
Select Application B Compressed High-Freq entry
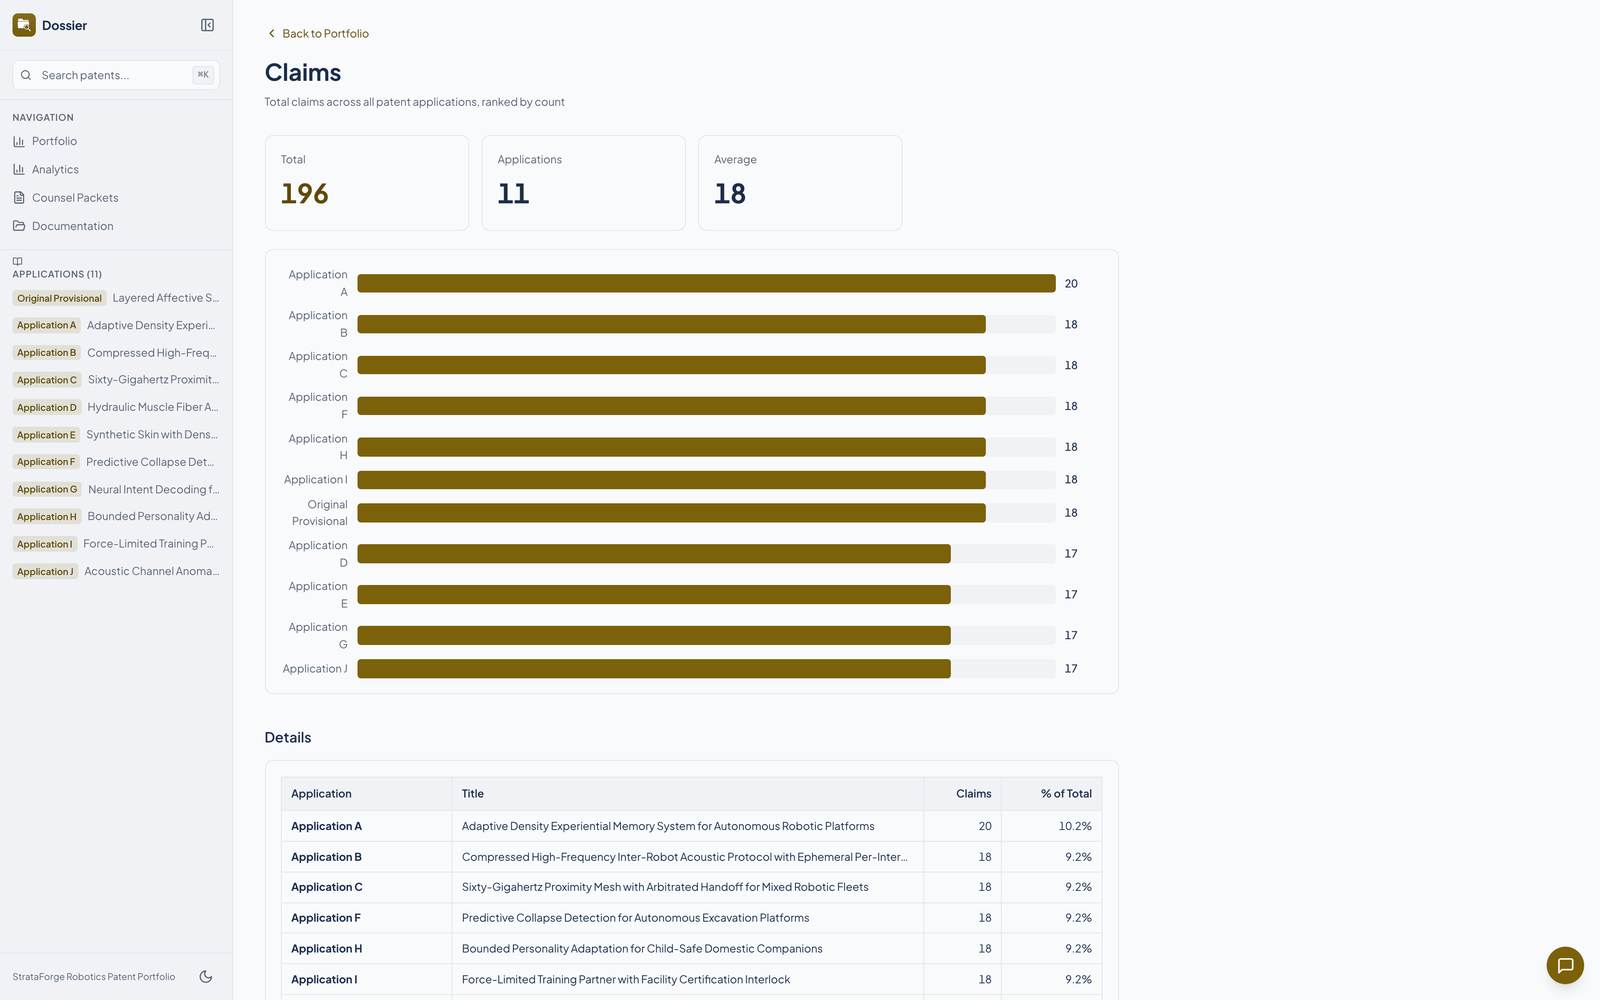pyautogui.click(x=116, y=352)
